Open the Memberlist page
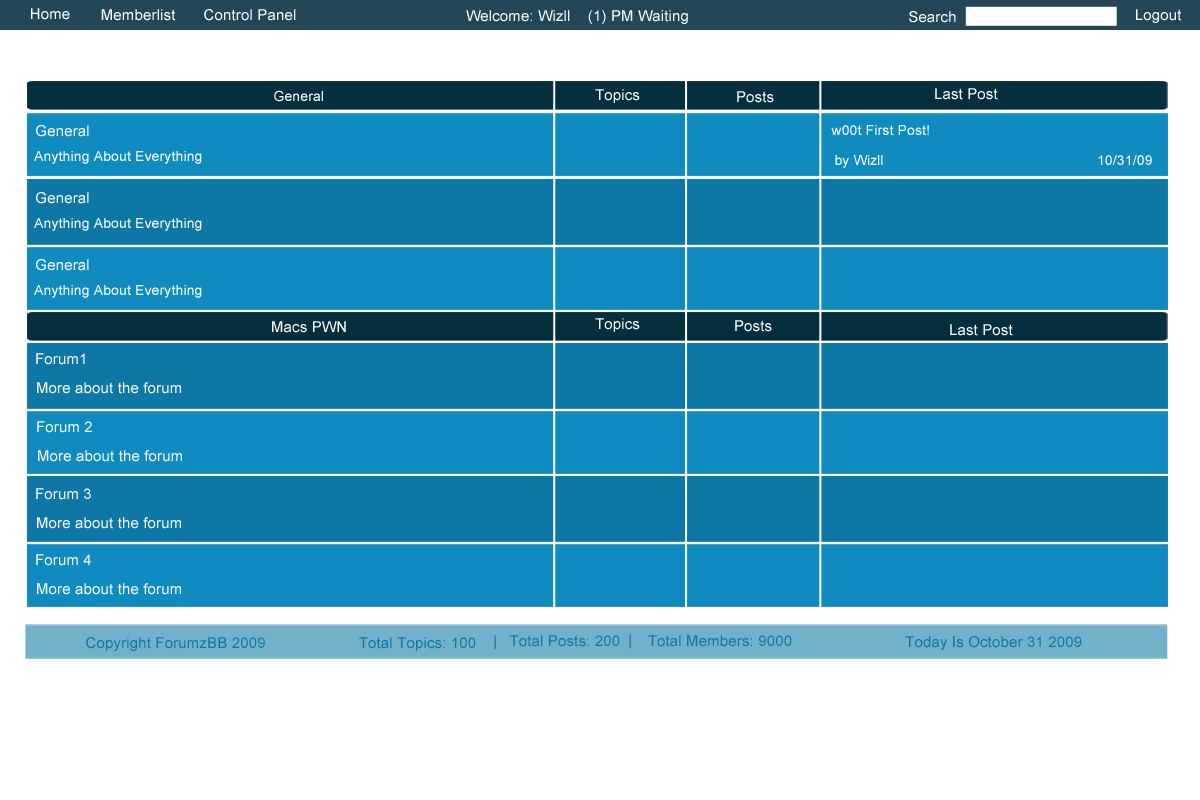Screen dimensions: 1200x800 point(138,15)
